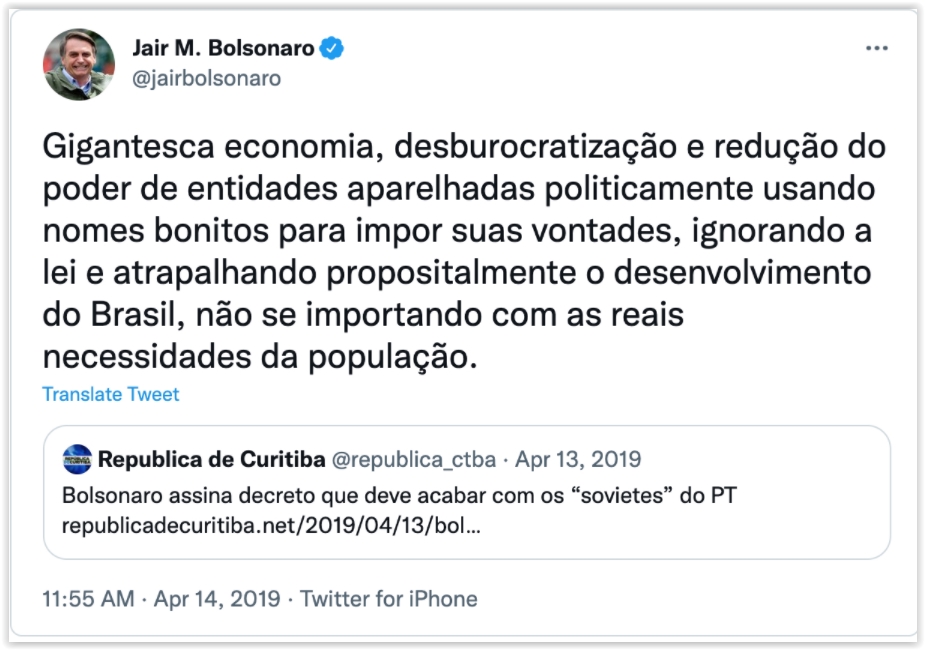Click the Republica de Curitiba avatar icon

(77, 460)
